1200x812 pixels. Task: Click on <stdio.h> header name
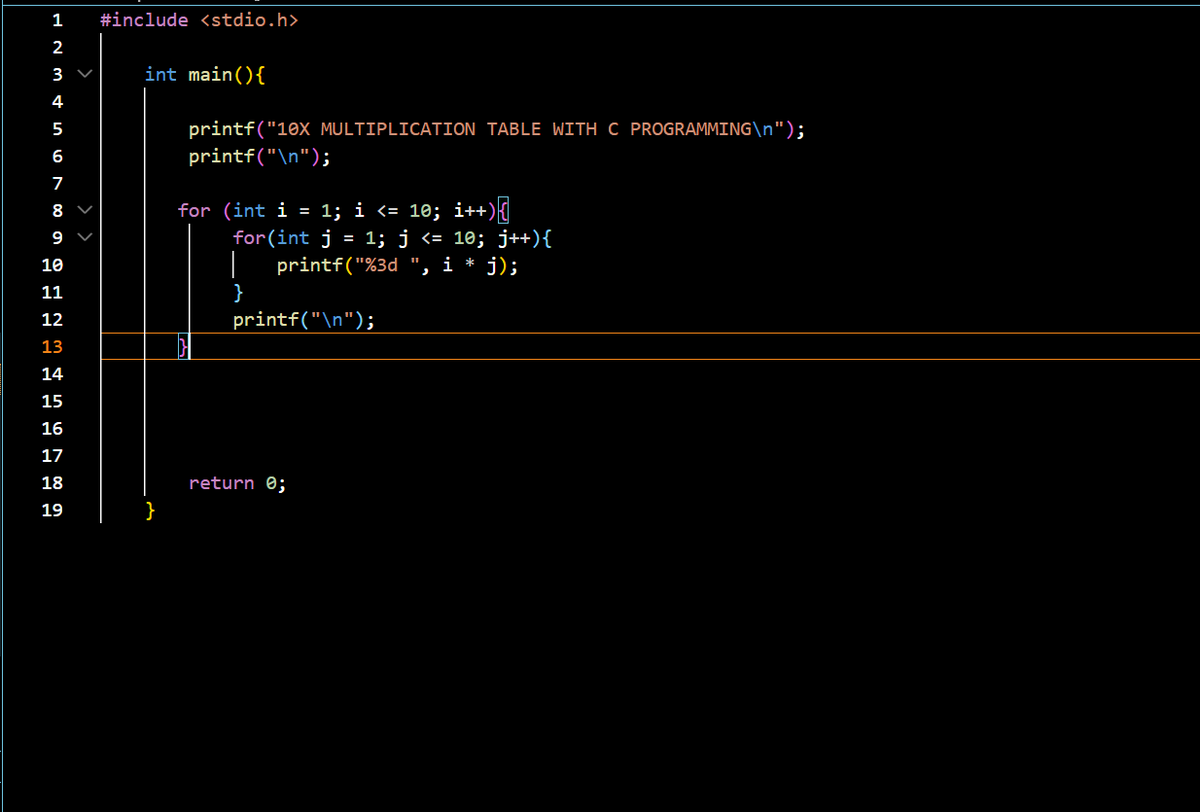250,20
